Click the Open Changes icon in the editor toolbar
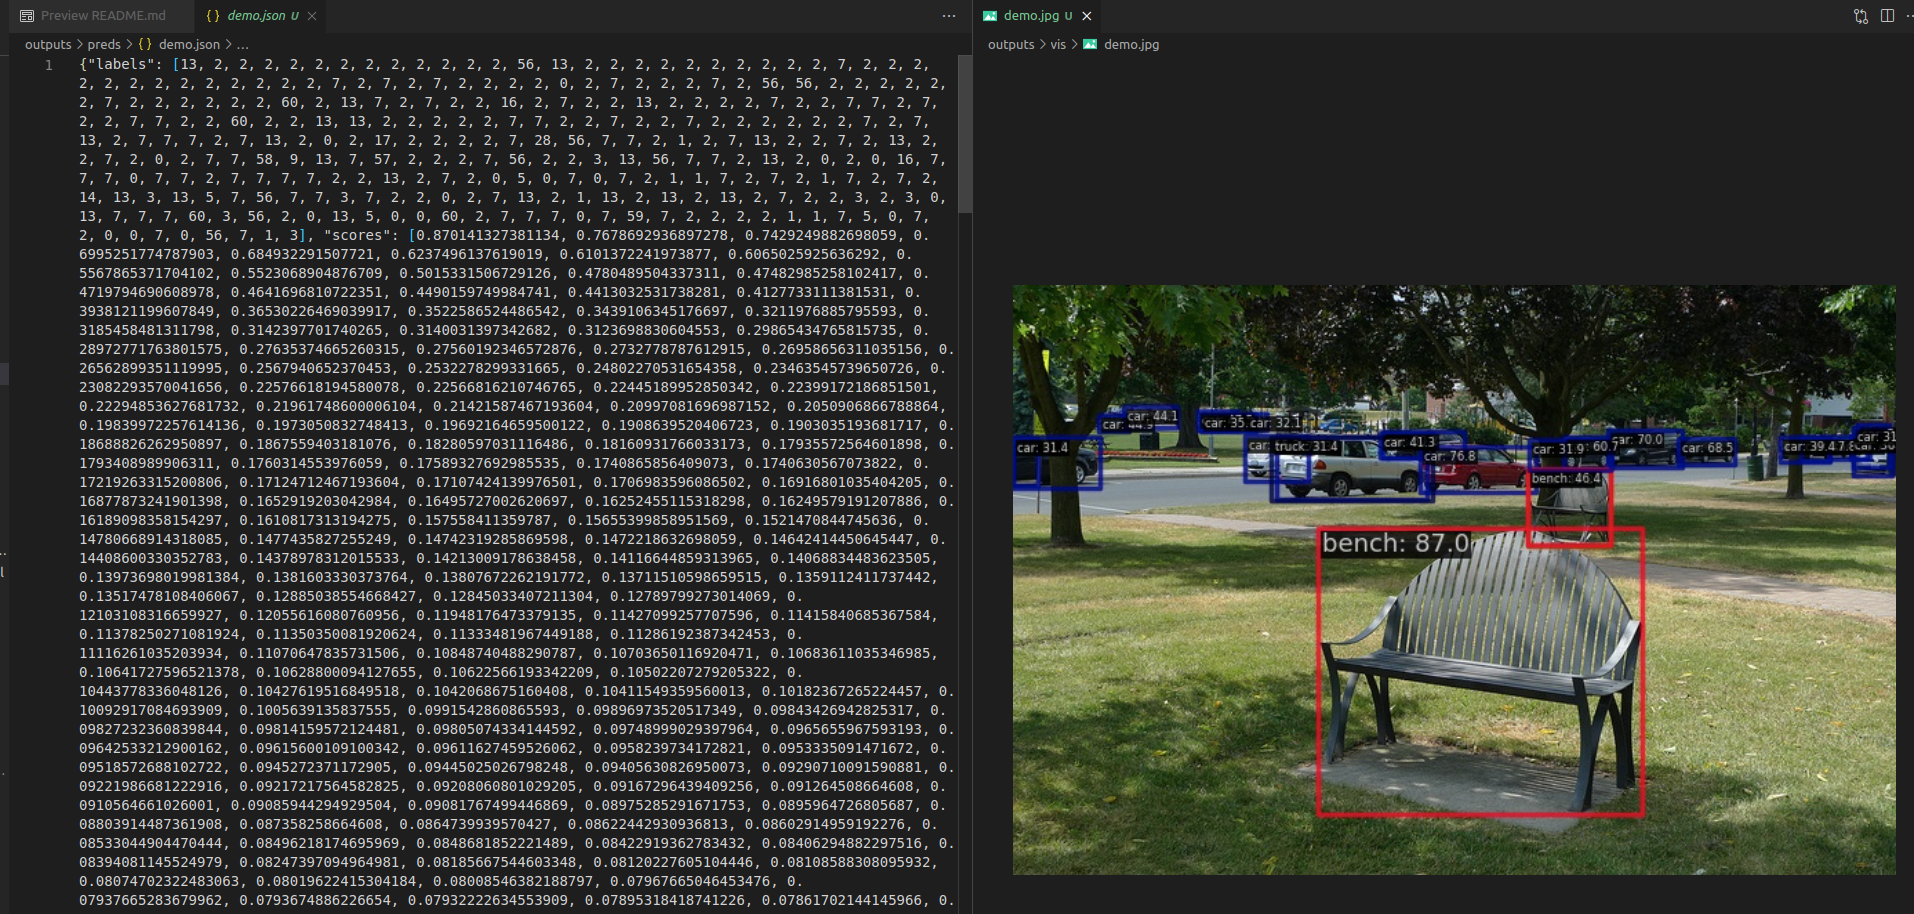The image size is (1914, 914). [1859, 15]
